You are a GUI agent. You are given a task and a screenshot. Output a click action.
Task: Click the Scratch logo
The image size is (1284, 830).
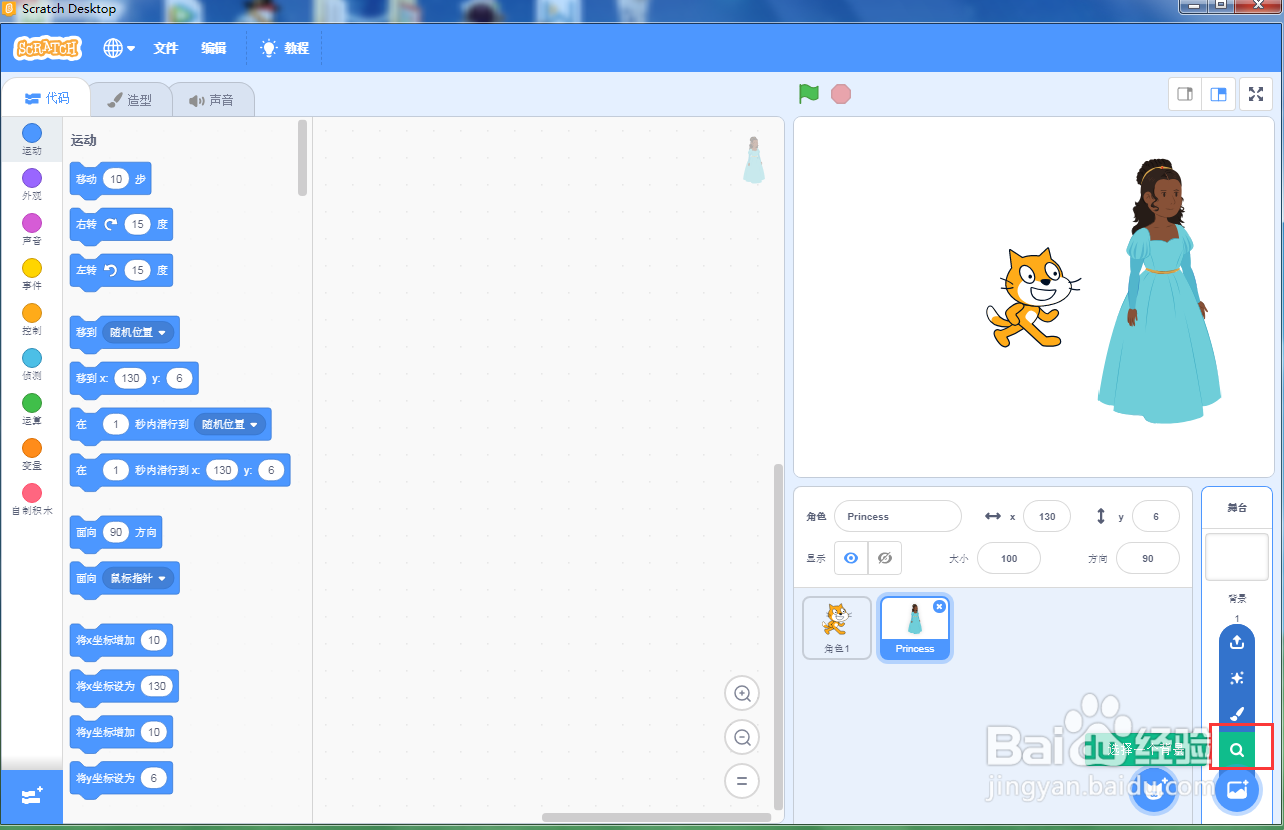[x=47, y=48]
